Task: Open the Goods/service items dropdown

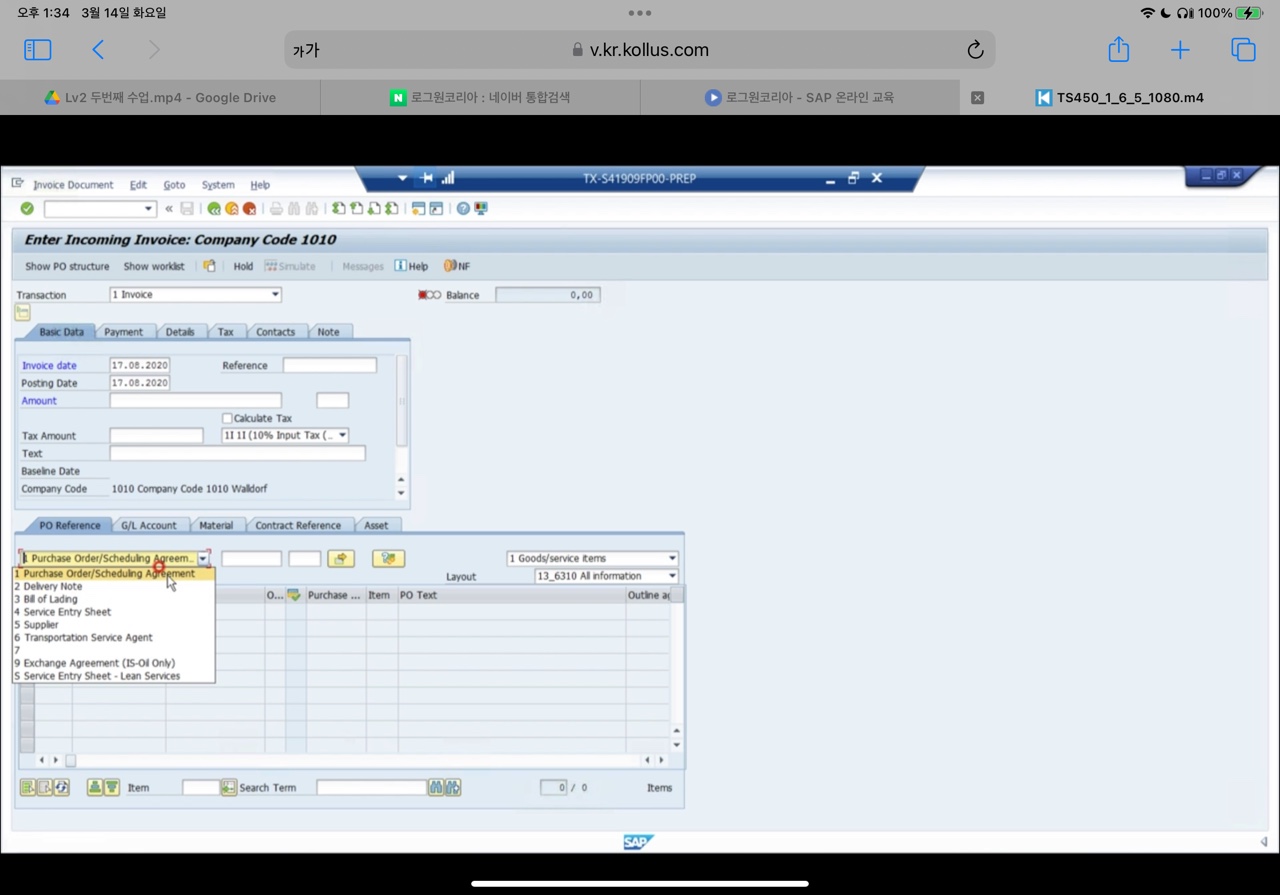Action: point(592,558)
